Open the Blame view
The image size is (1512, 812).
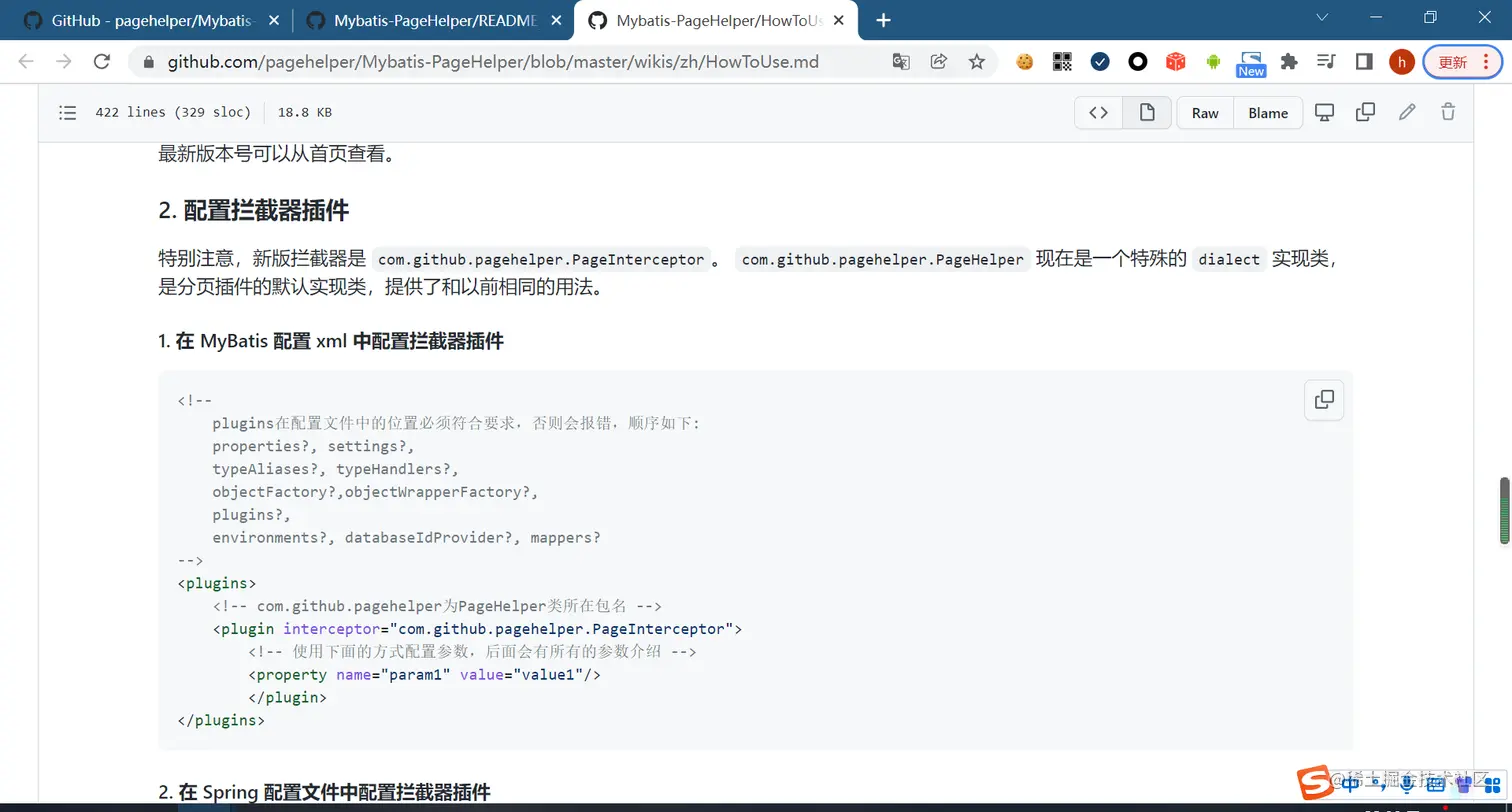(1268, 113)
